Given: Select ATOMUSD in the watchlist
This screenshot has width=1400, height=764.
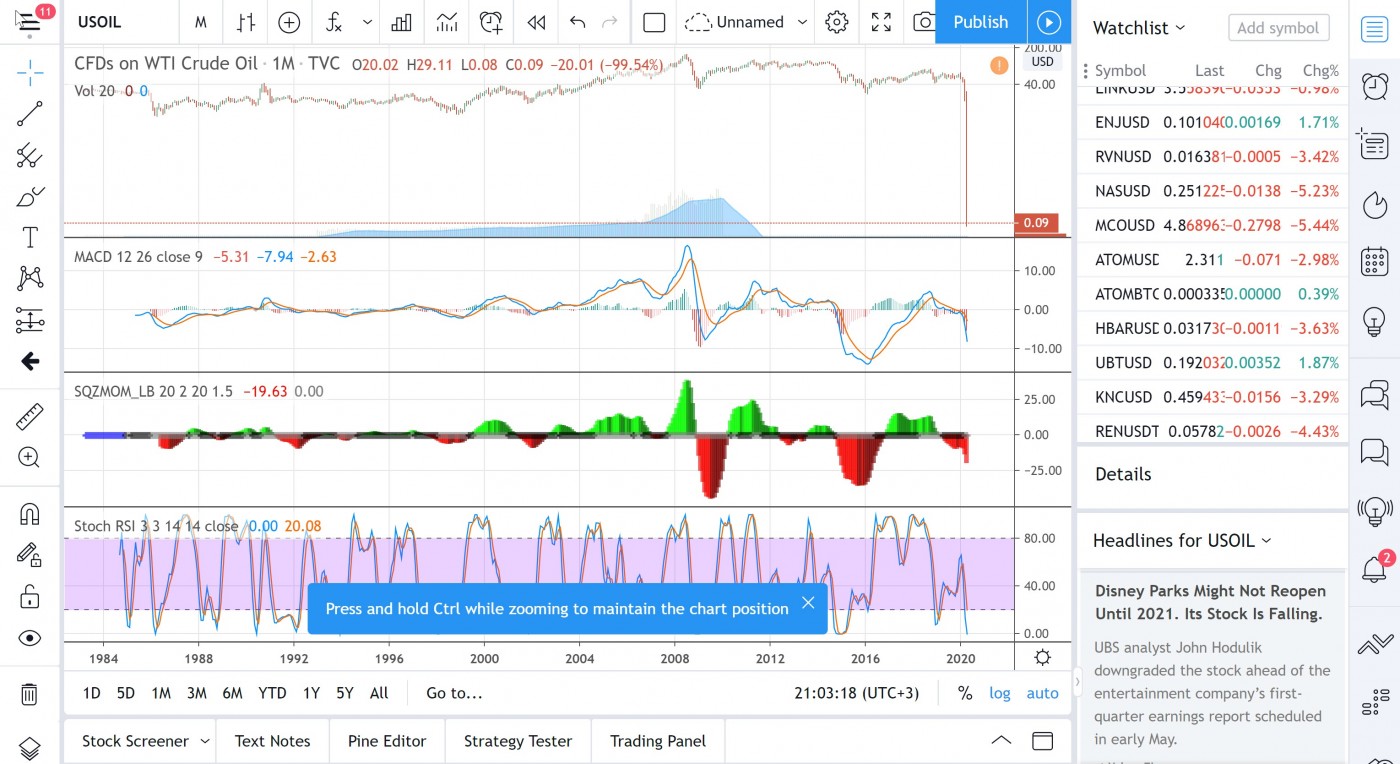Looking at the screenshot, I should click(x=1212, y=259).
